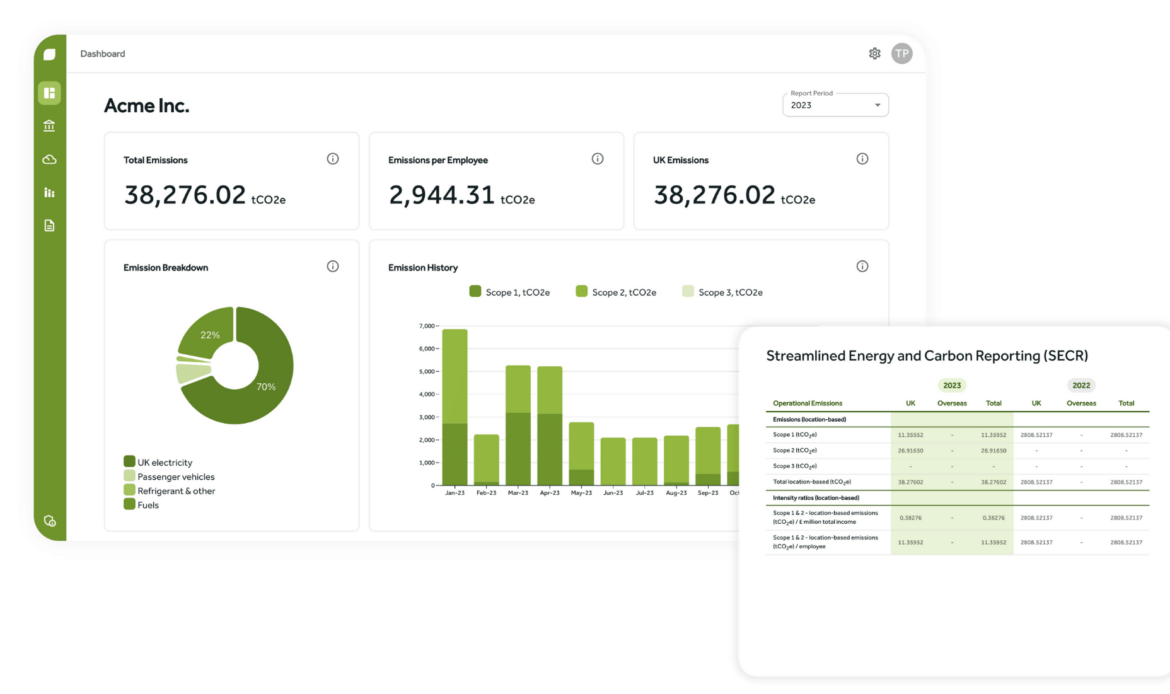Click the Apr-23 bar in Emission History
The image size is (1170, 694).
click(550, 425)
